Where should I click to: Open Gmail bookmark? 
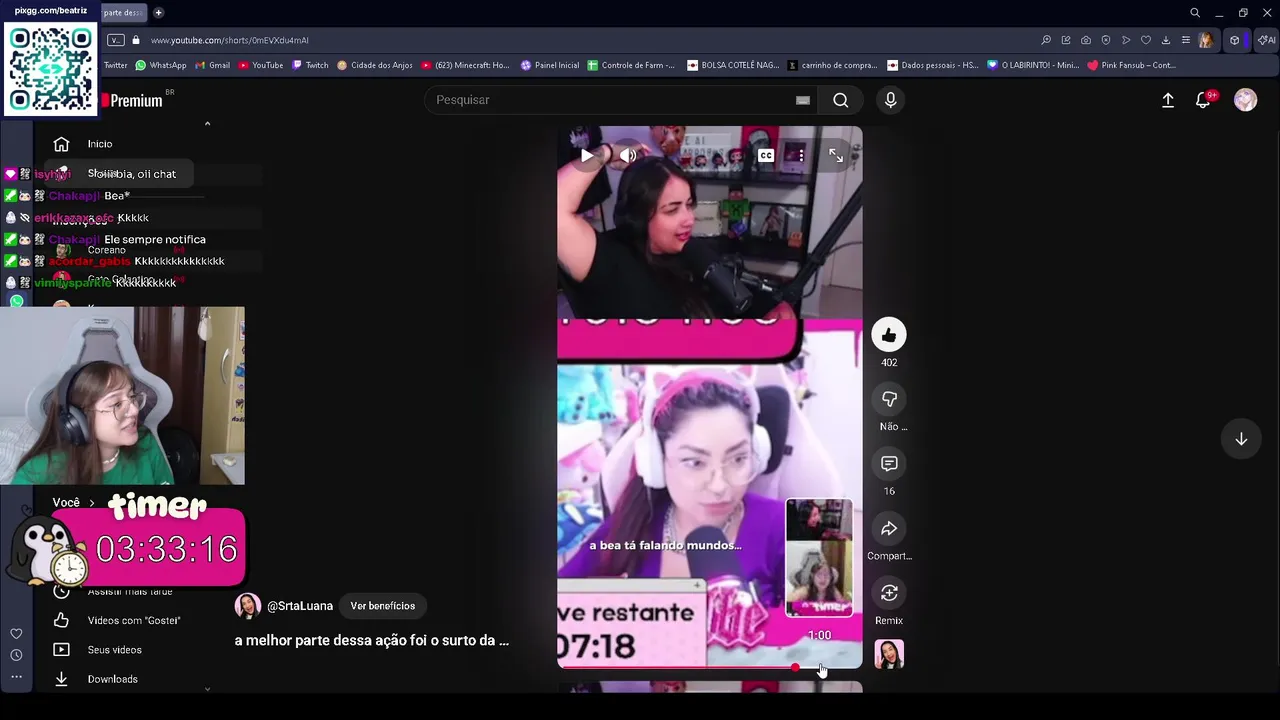213,65
